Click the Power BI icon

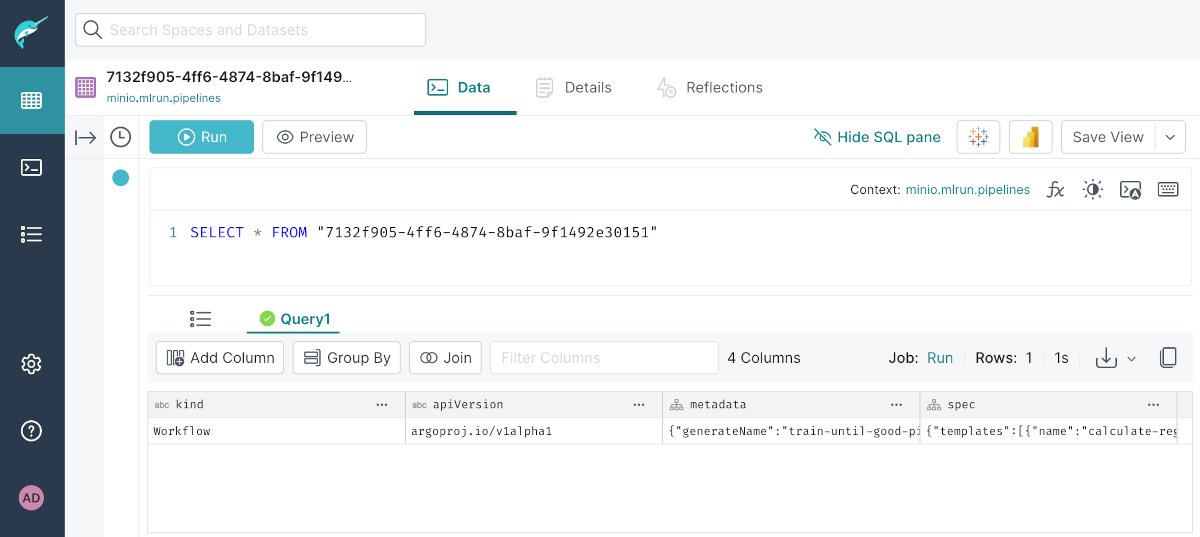tap(1030, 137)
